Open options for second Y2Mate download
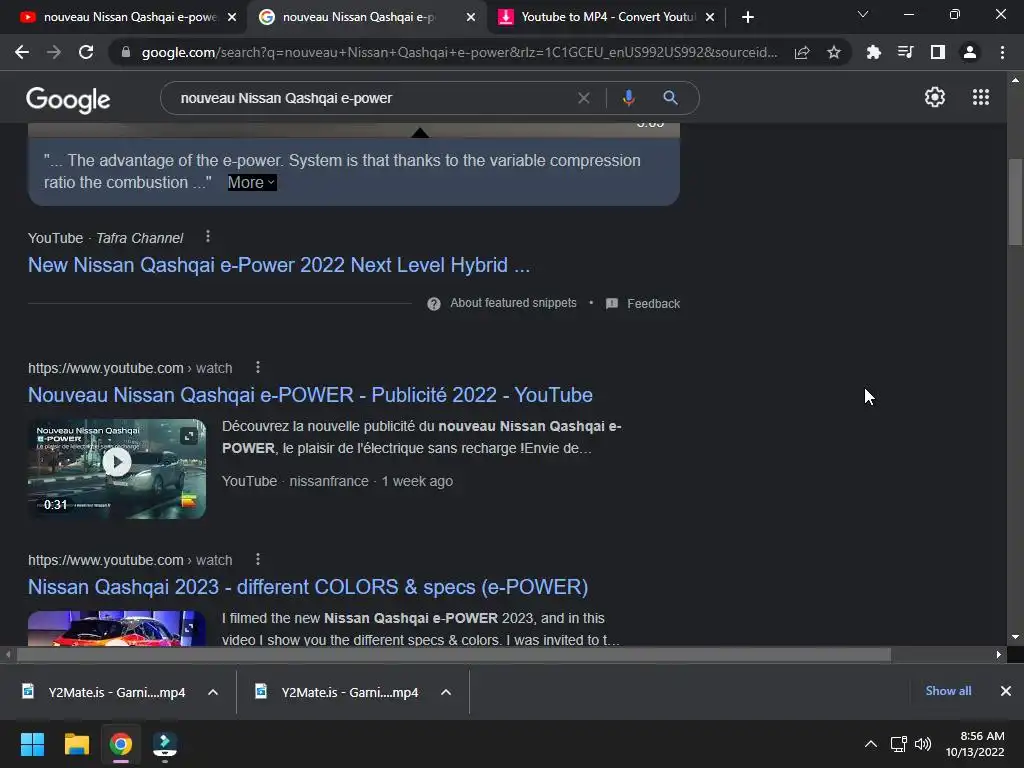Viewport: 1024px width, 768px height. [x=446, y=692]
